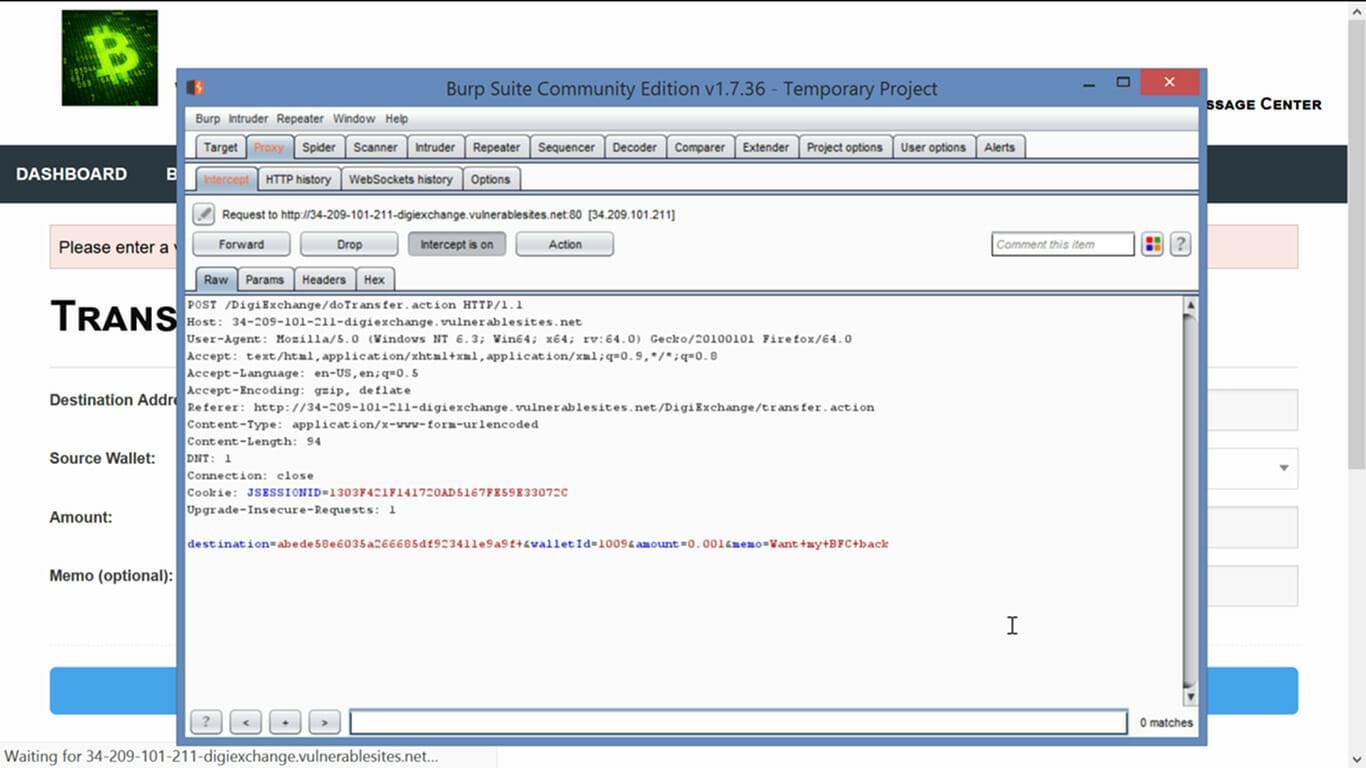This screenshot has height=768, width=1366.
Task: Toggle the Intercept is on button
Action: click(x=457, y=244)
